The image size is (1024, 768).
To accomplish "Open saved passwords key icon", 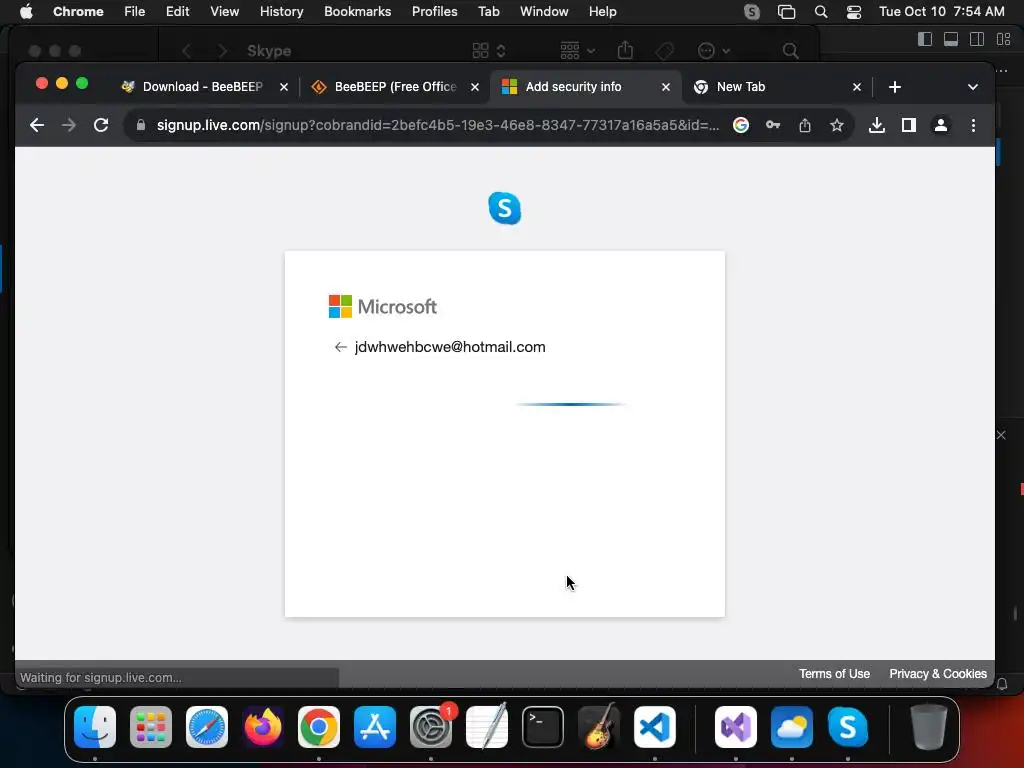I will (x=773, y=125).
